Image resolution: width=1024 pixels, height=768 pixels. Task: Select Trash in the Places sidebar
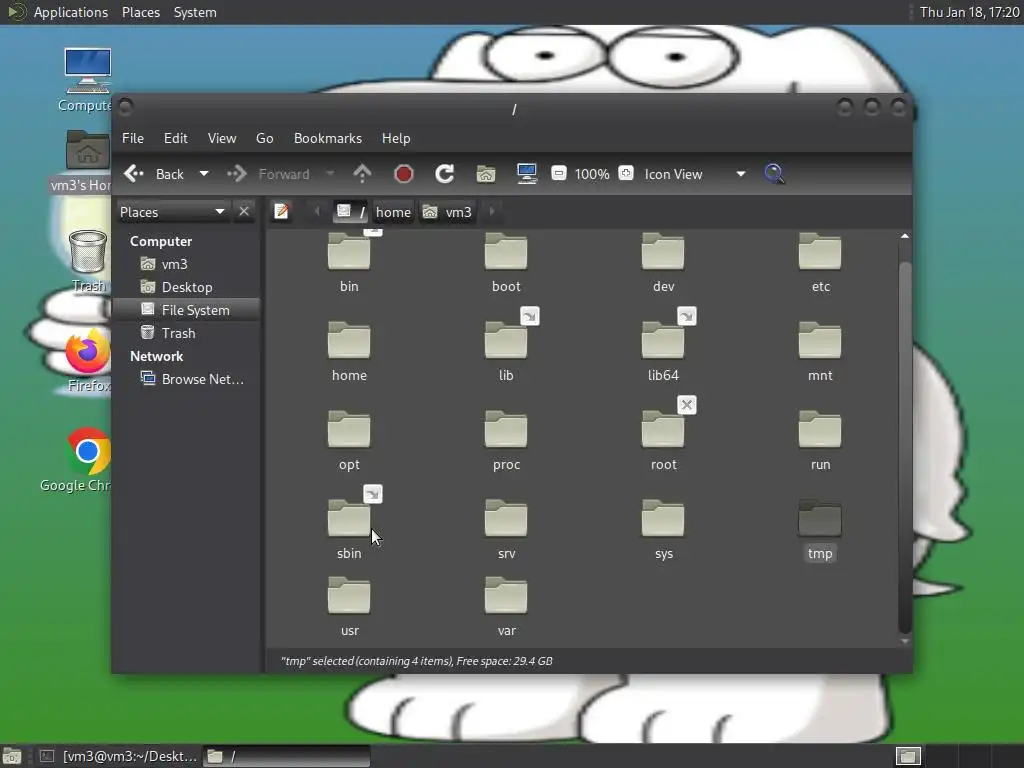187,333
